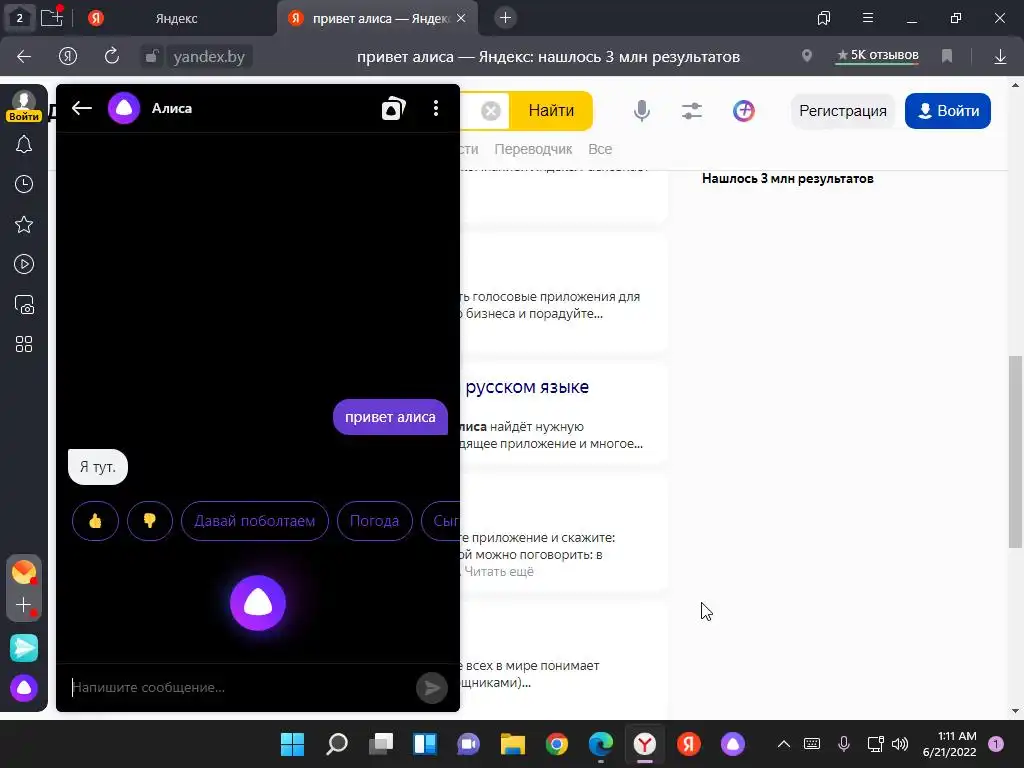
Task: Open the 'на русском языке' result link
Action: [x=526, y=387]
